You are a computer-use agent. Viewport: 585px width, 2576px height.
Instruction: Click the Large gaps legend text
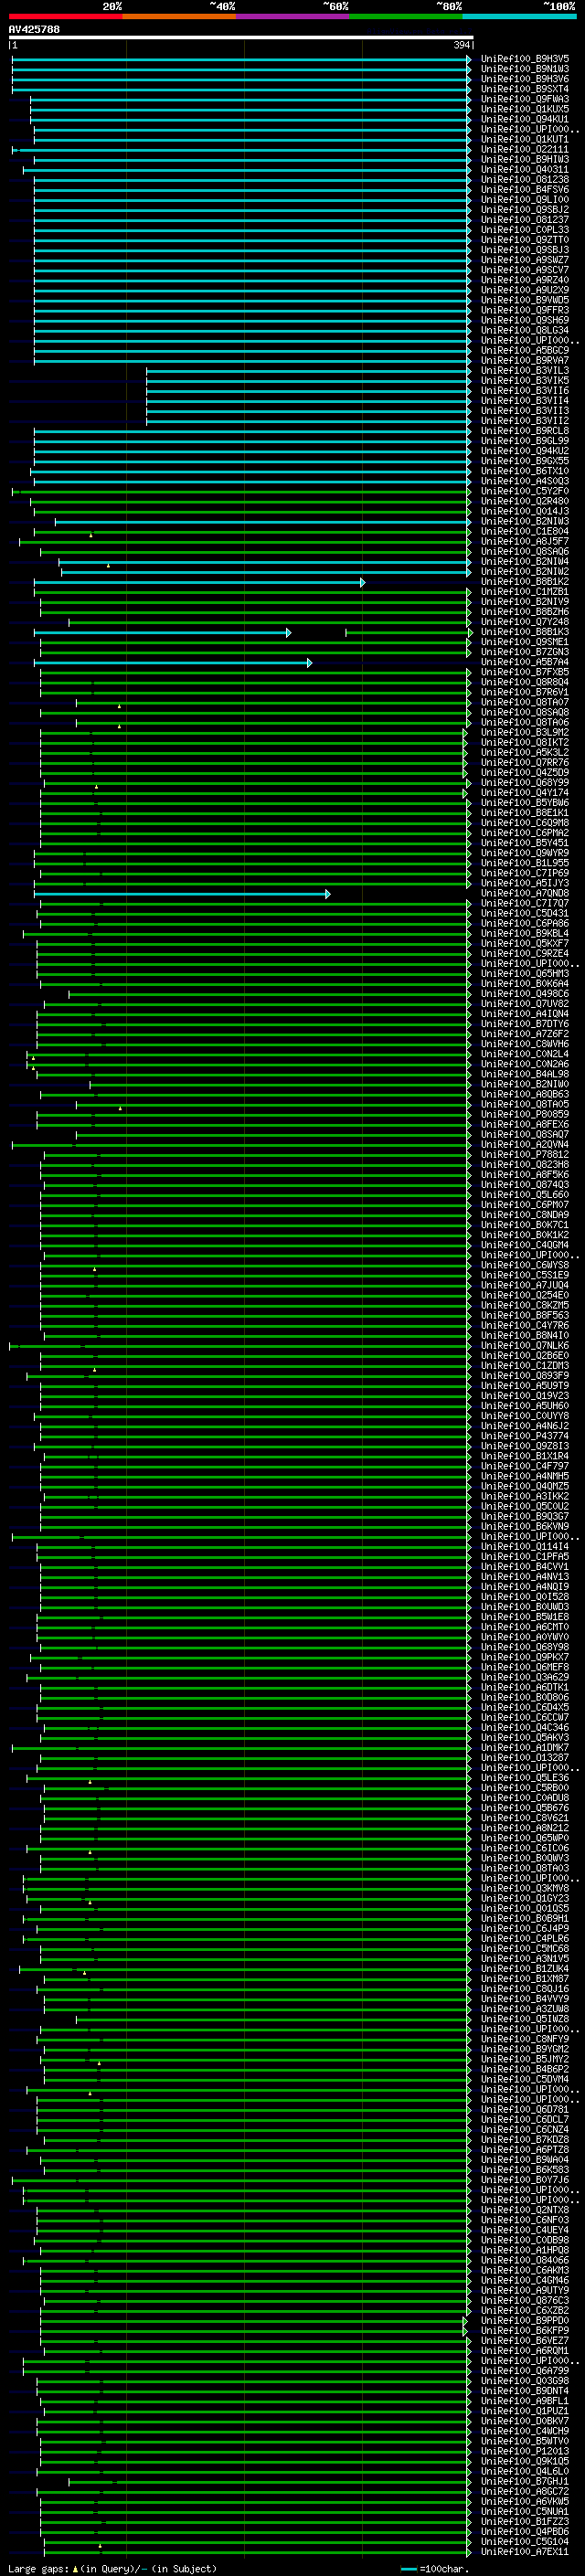pyautogui.click(x=112, y=2568)
